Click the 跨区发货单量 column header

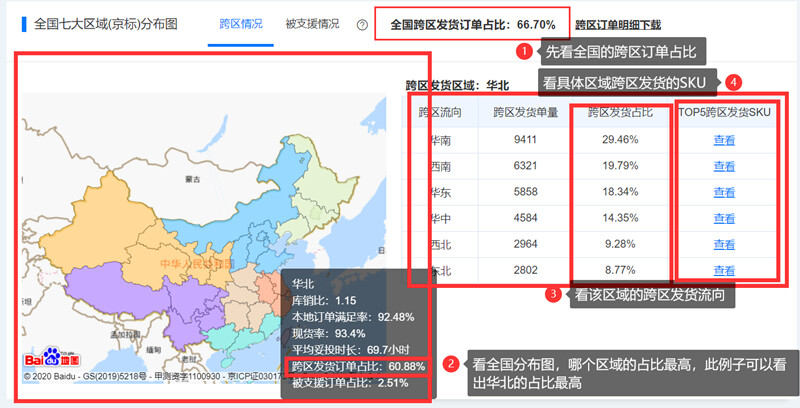[x=525, y=113]
